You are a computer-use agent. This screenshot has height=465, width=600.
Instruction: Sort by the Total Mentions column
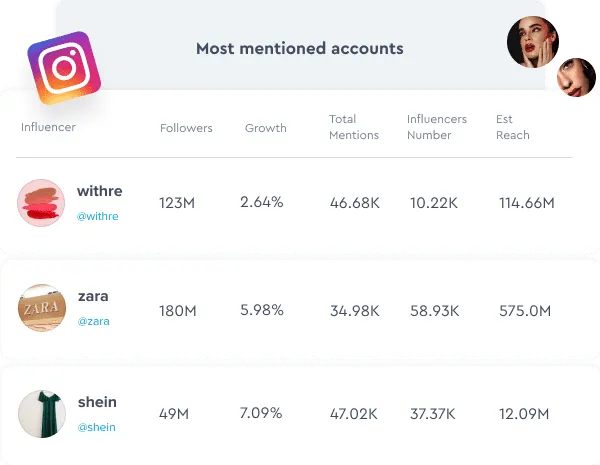pyautogui.click(x=354, y=127)
